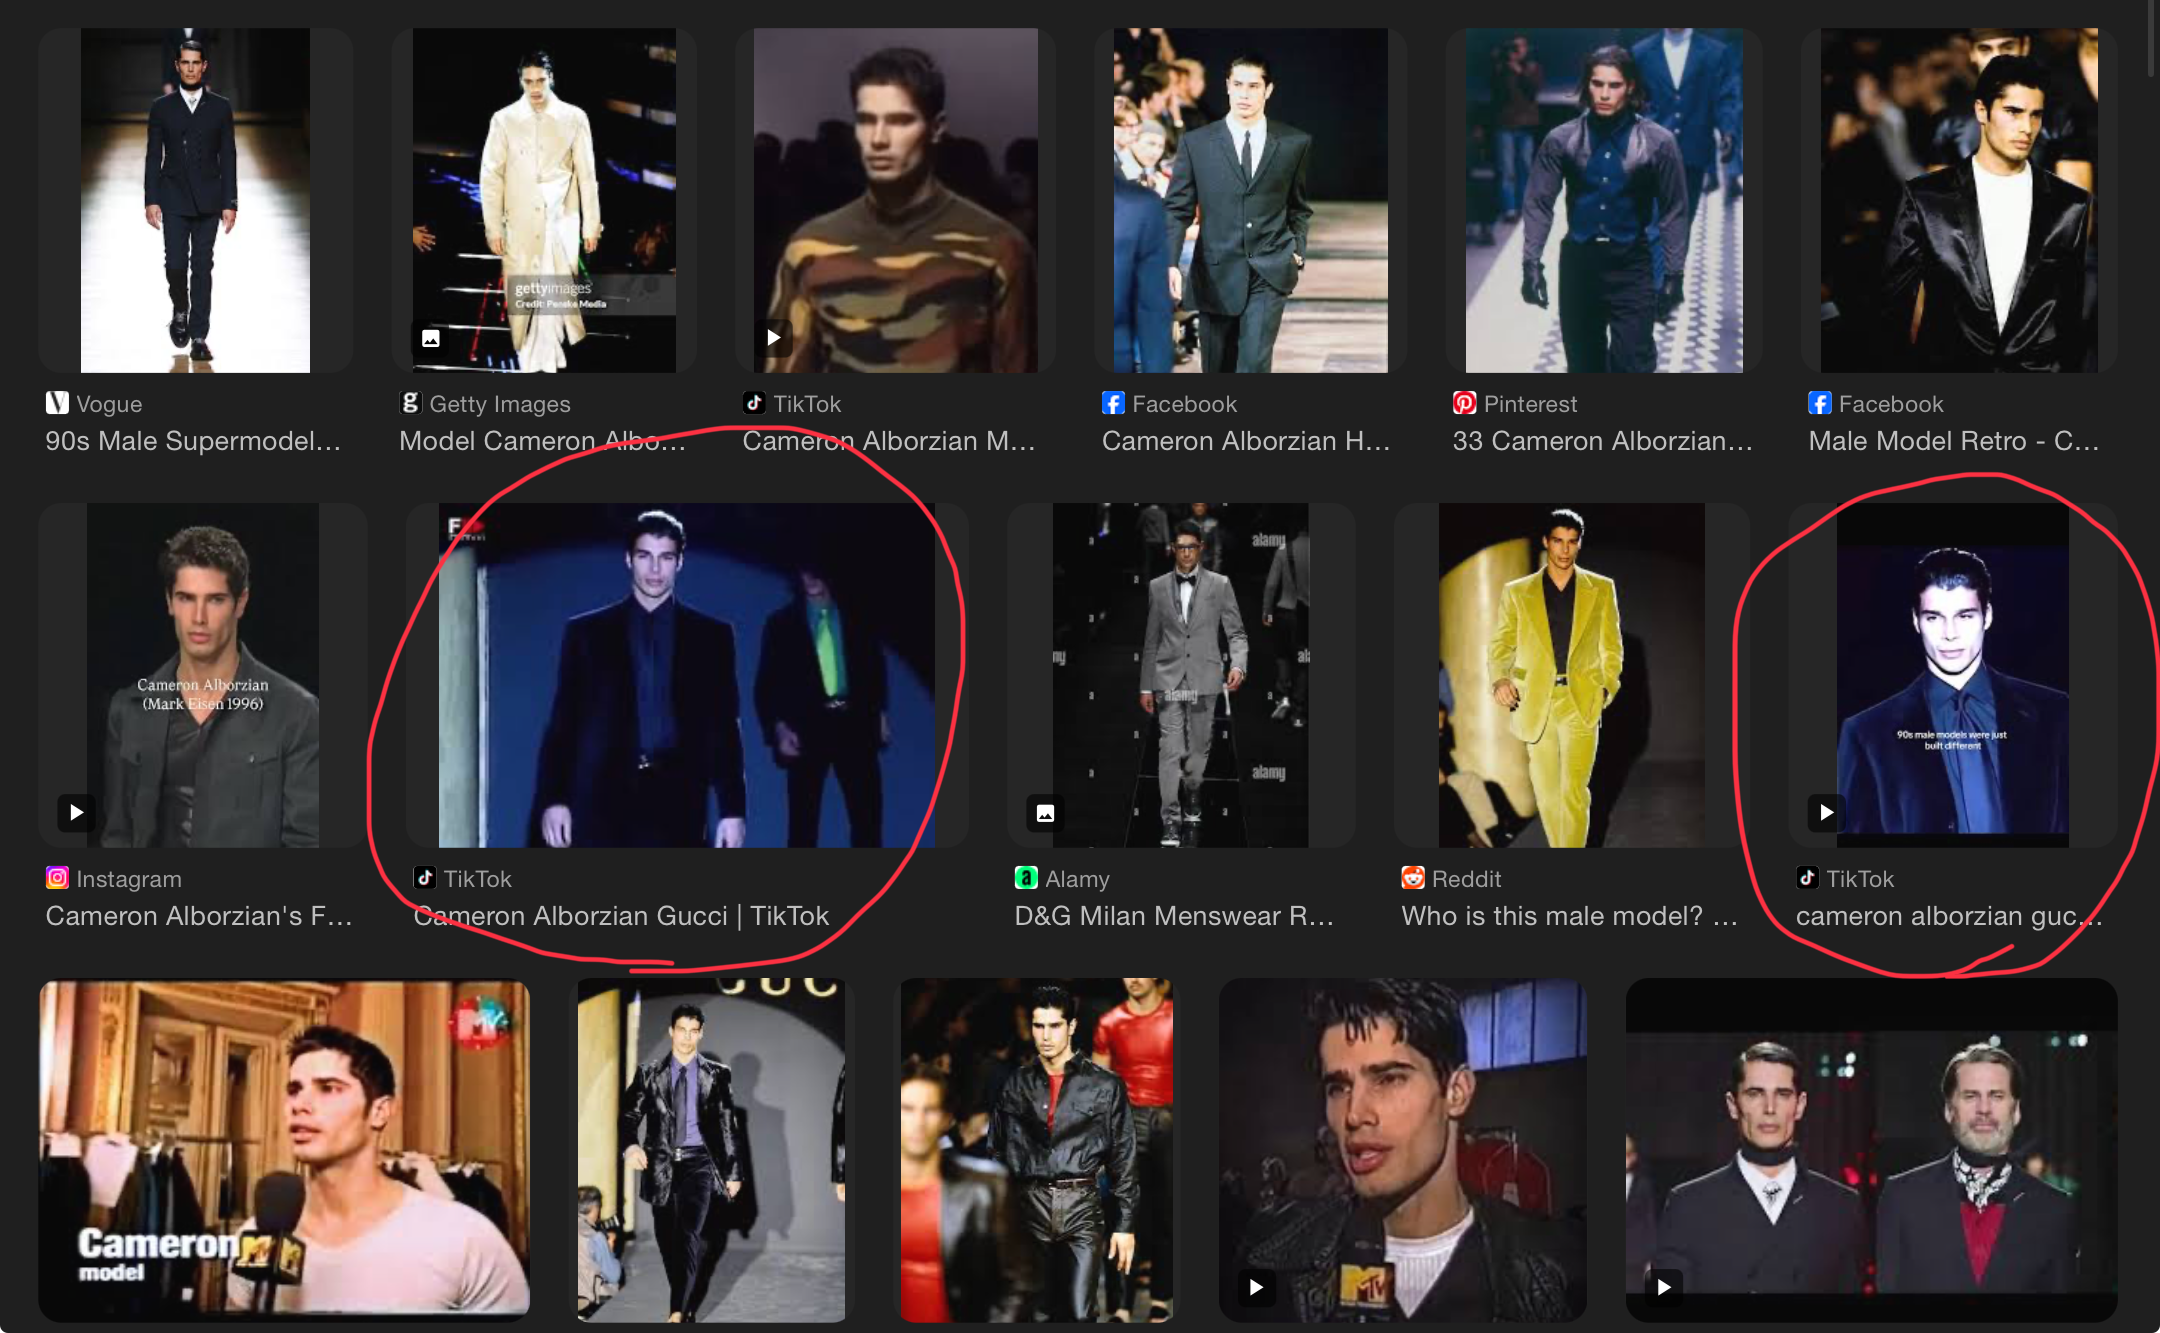The image size is (2160, 1333).
Task: Click the Getty Images source favicon
Action: pos(410,403)
